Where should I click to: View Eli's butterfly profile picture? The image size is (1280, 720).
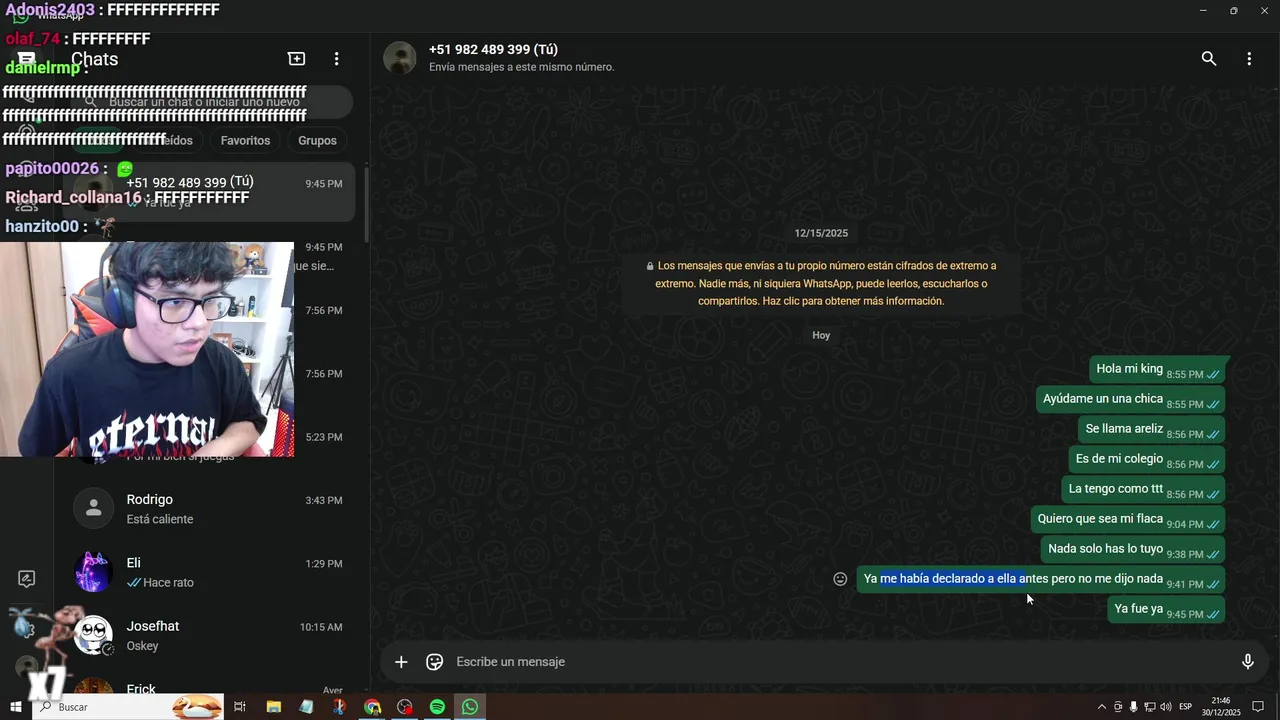coord(93,572)
